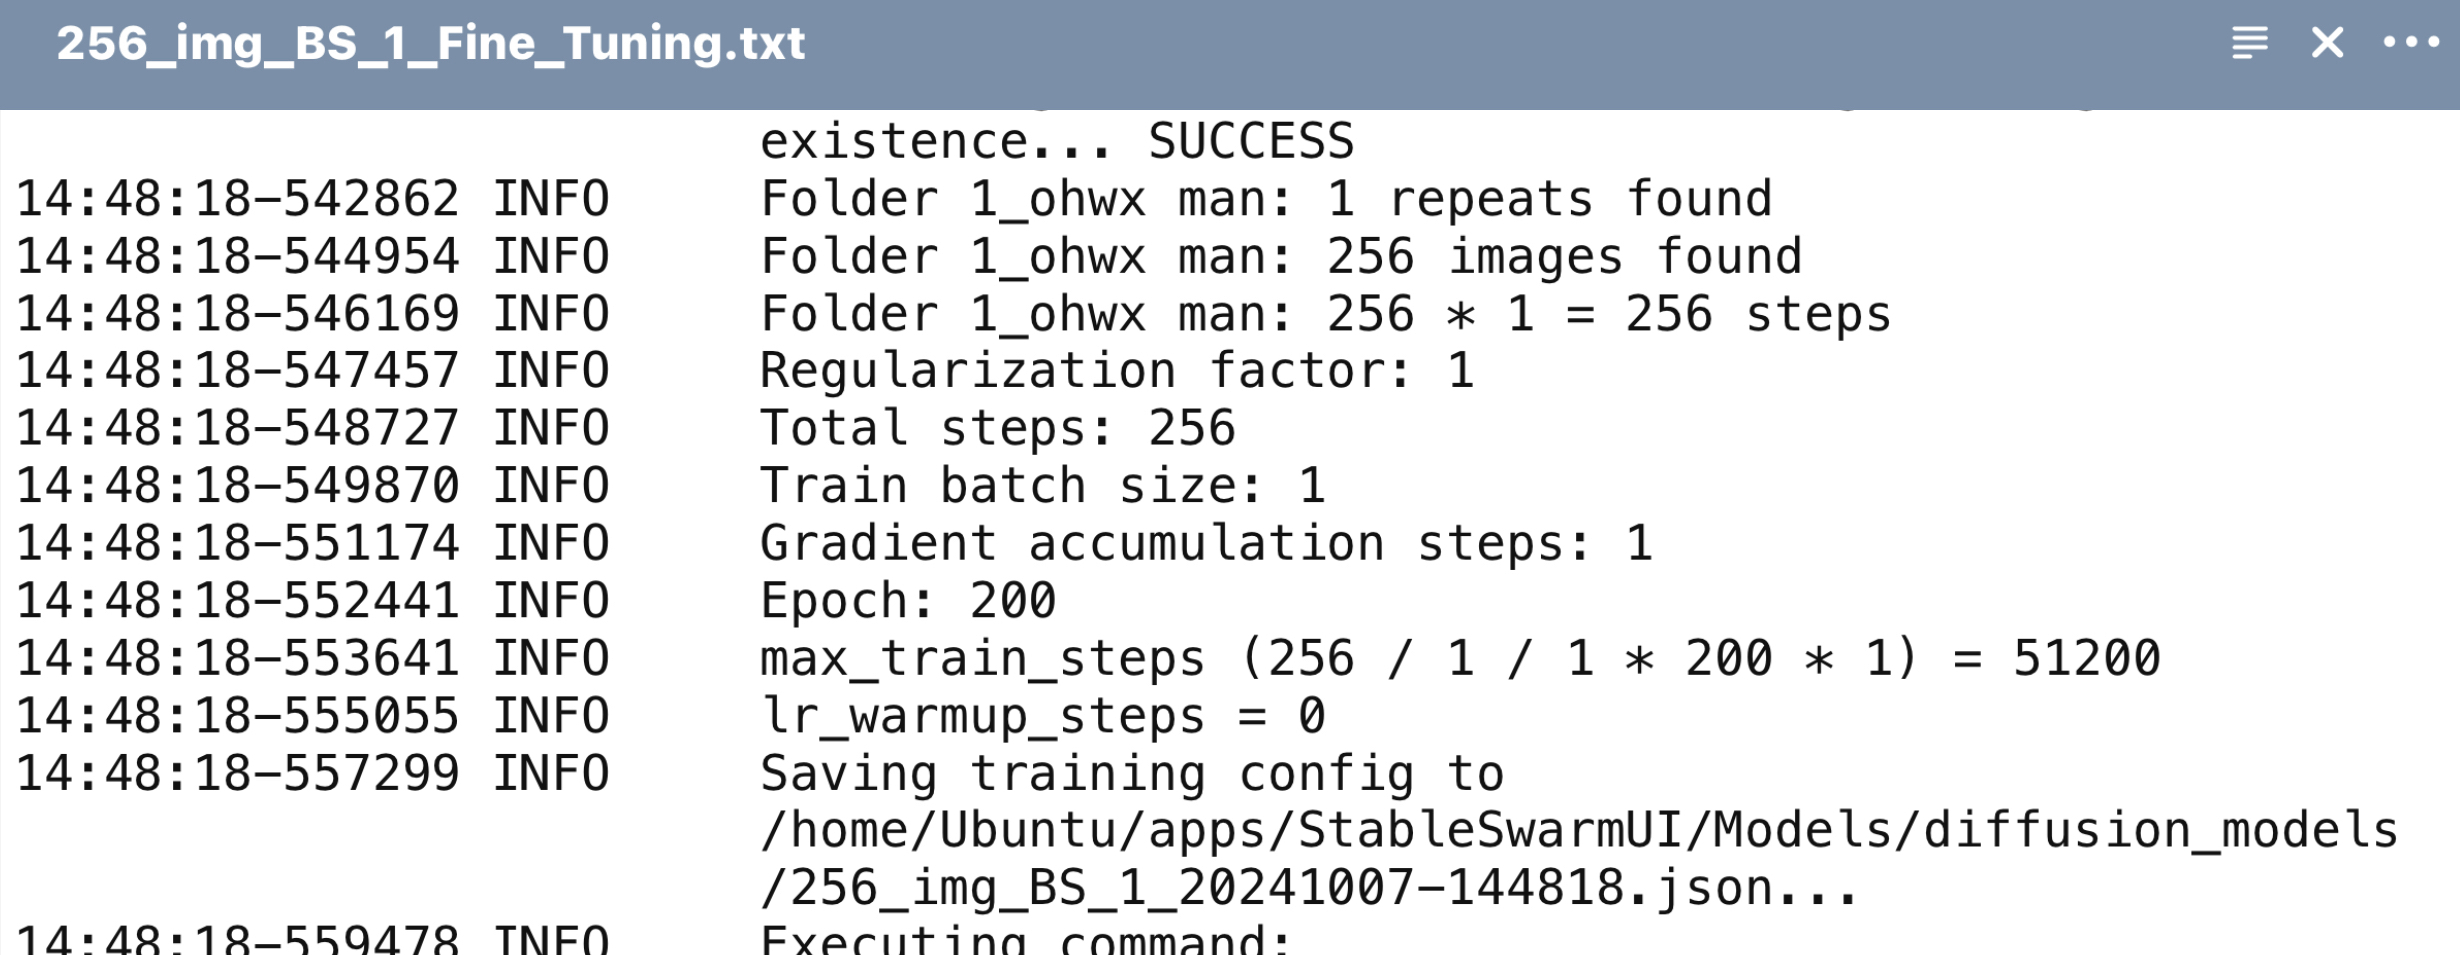
Task: Click the 256_img_BS_1_20241007-144818.json filename
Action: pos(1308,888)
